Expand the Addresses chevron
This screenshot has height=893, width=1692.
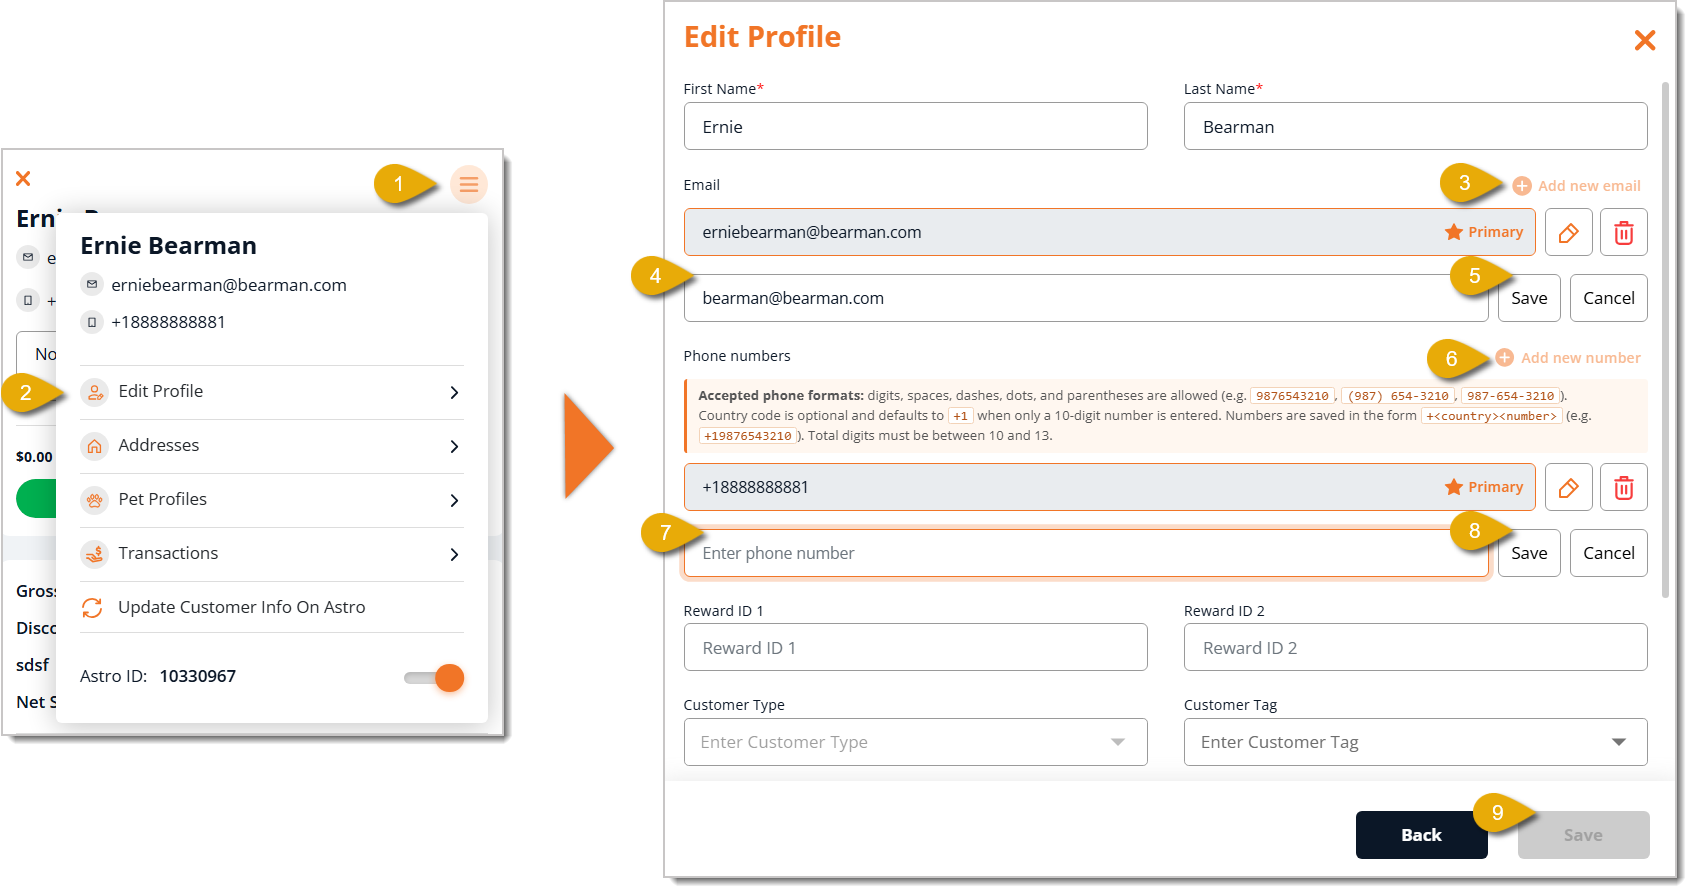454,446
